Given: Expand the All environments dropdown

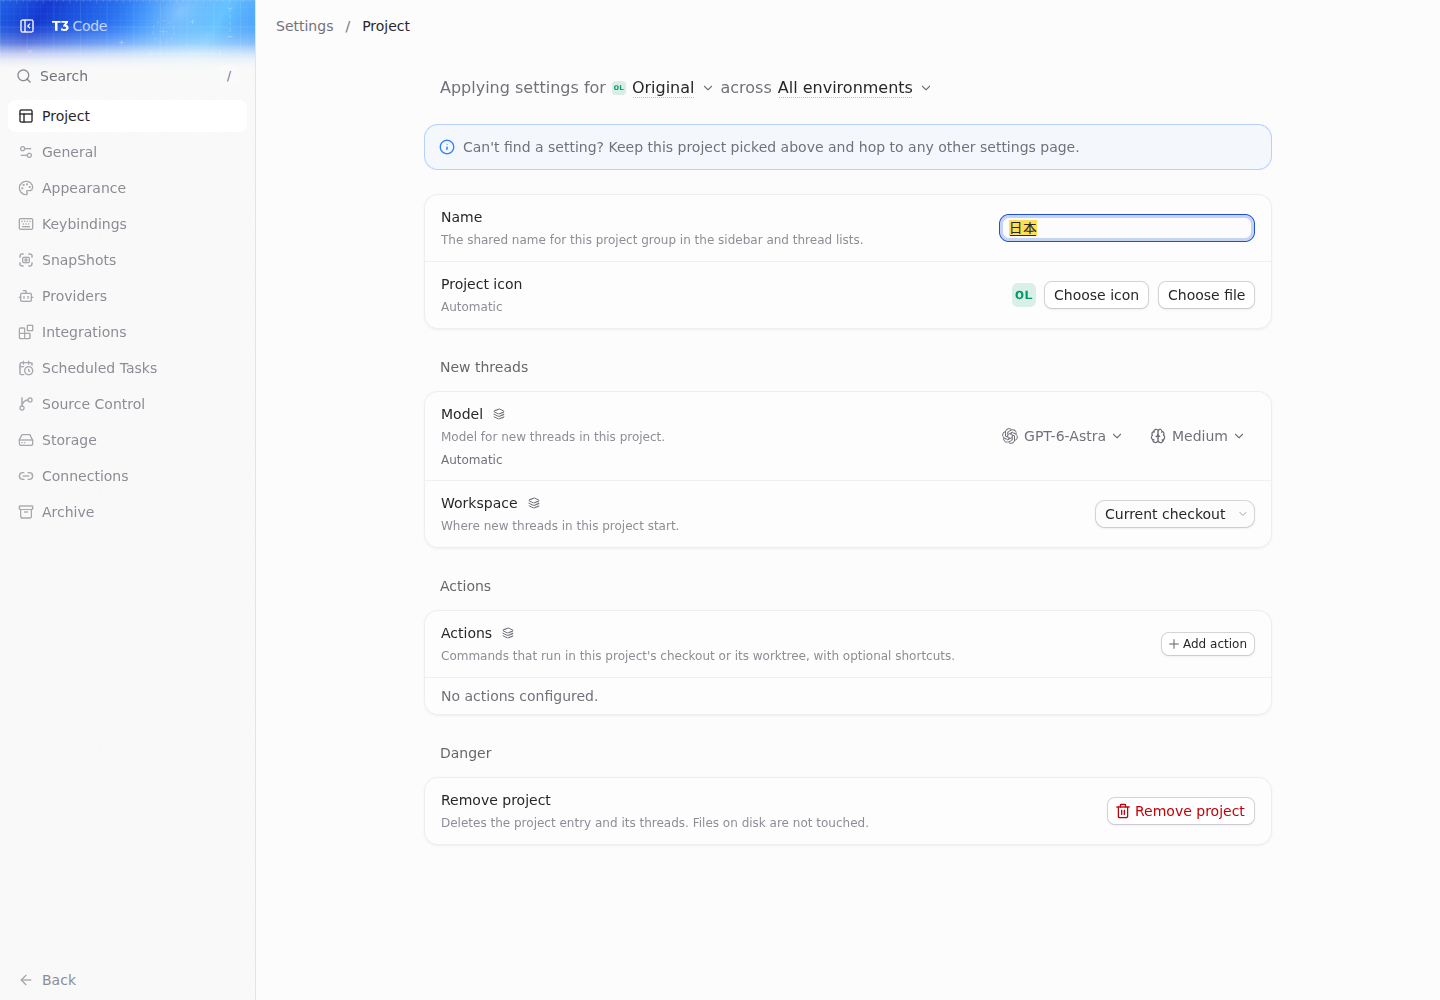Looking at the screenshot, I should click(854, 88).
